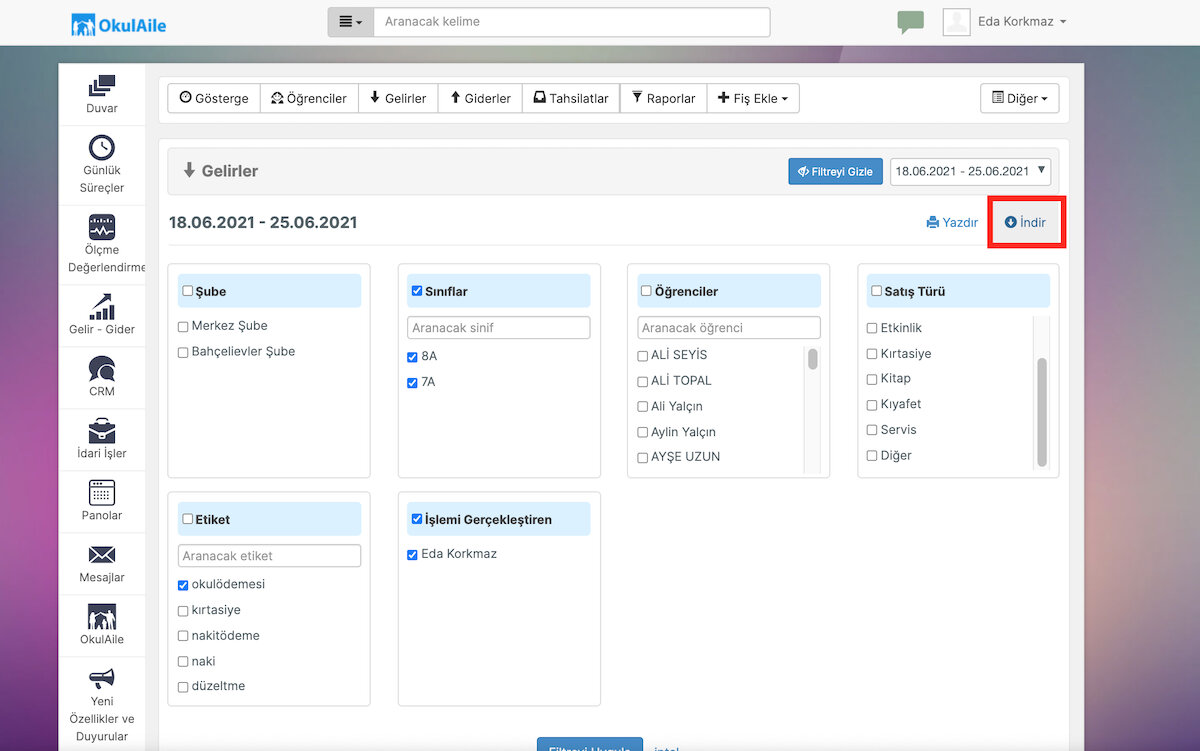
Task: Click the Yazdır print link
Action: [952, 222]
